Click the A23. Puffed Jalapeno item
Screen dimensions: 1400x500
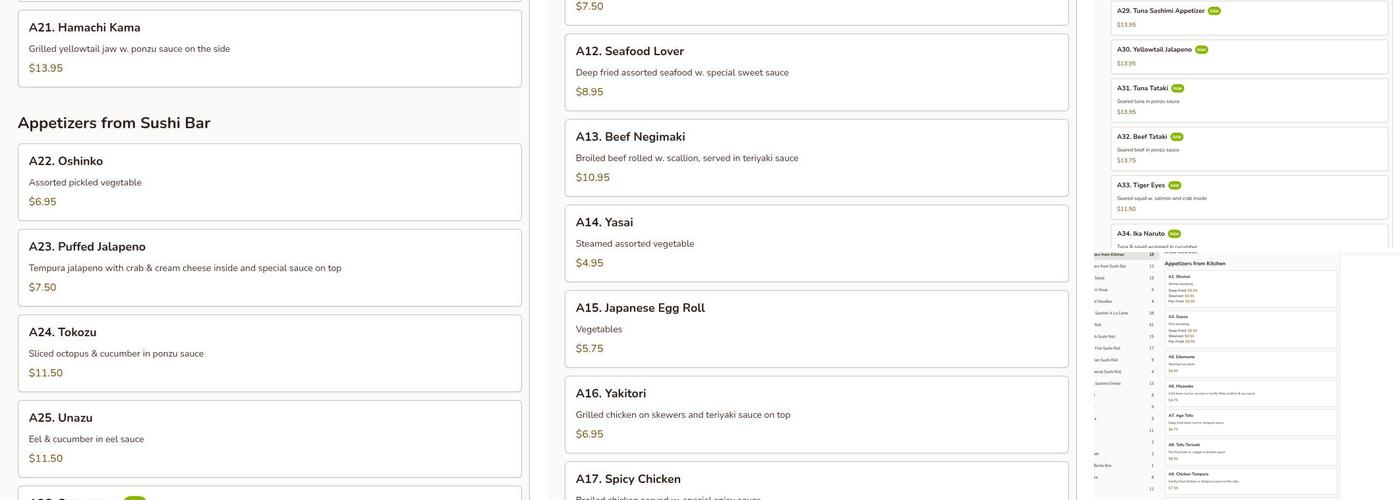tap(269, 267)
